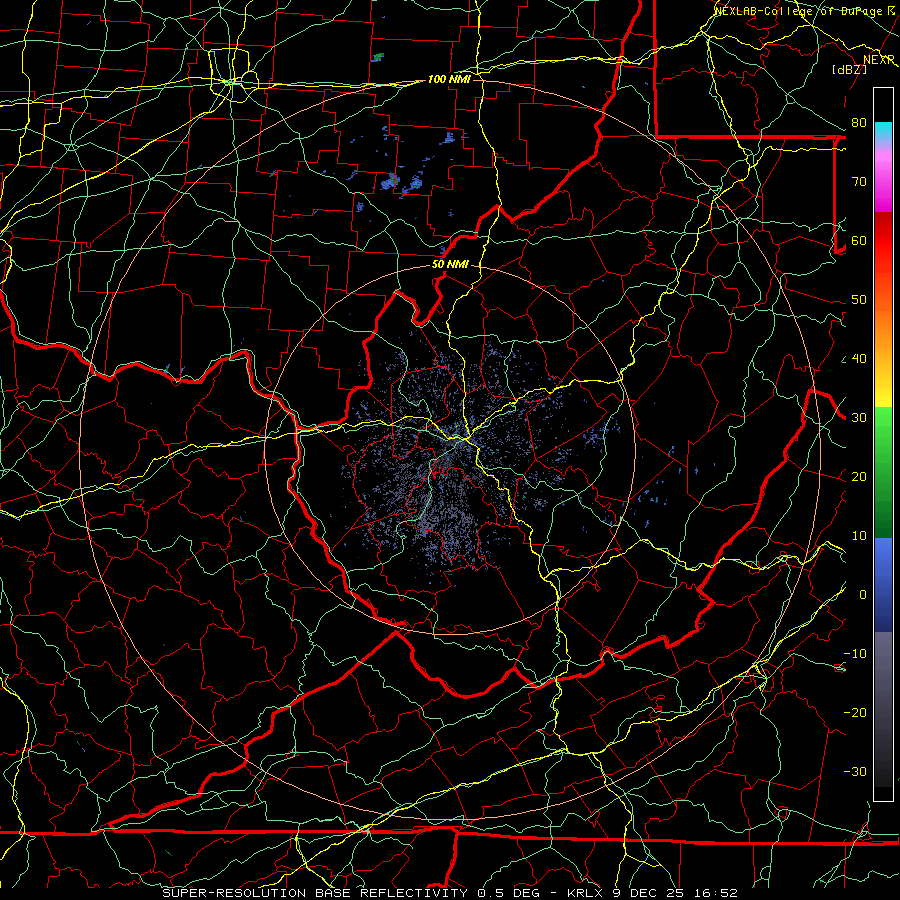Click the "NEXR" label above the dBZ legend

coord(879,60)
